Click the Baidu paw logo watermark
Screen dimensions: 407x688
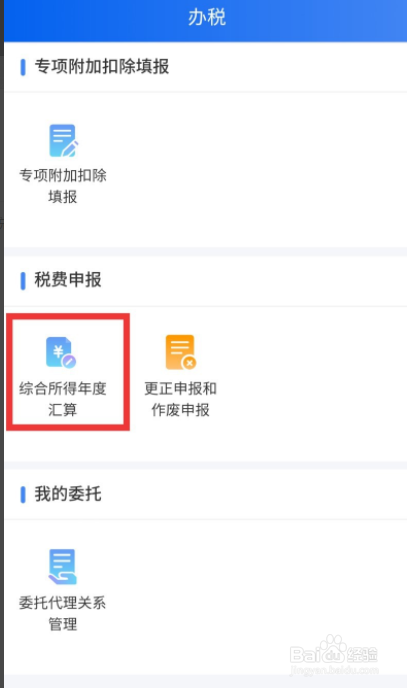(333, 649)
